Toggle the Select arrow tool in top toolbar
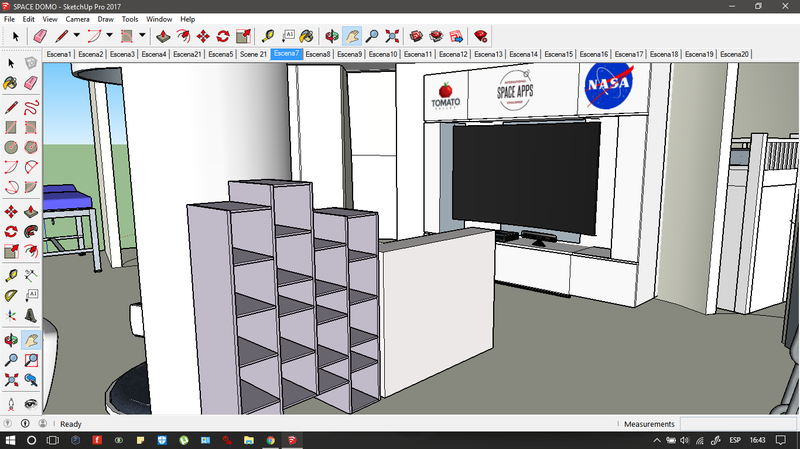The width and height of the screenshot is (800, 449). click(16, 35)
